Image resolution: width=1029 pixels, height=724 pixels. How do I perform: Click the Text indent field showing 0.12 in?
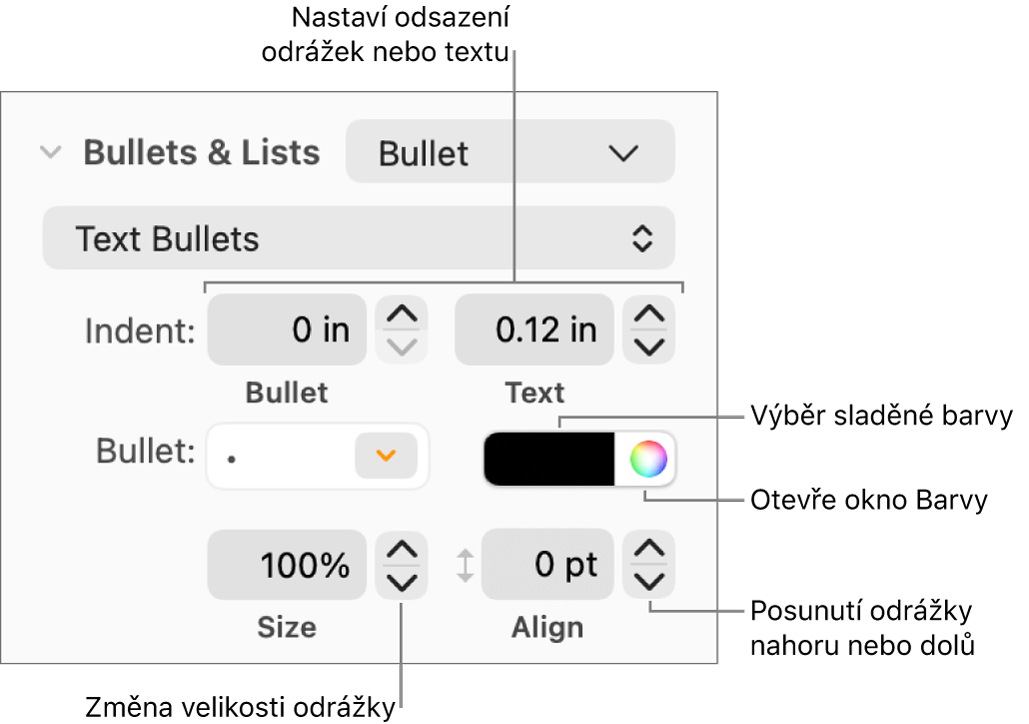point(534,329)
